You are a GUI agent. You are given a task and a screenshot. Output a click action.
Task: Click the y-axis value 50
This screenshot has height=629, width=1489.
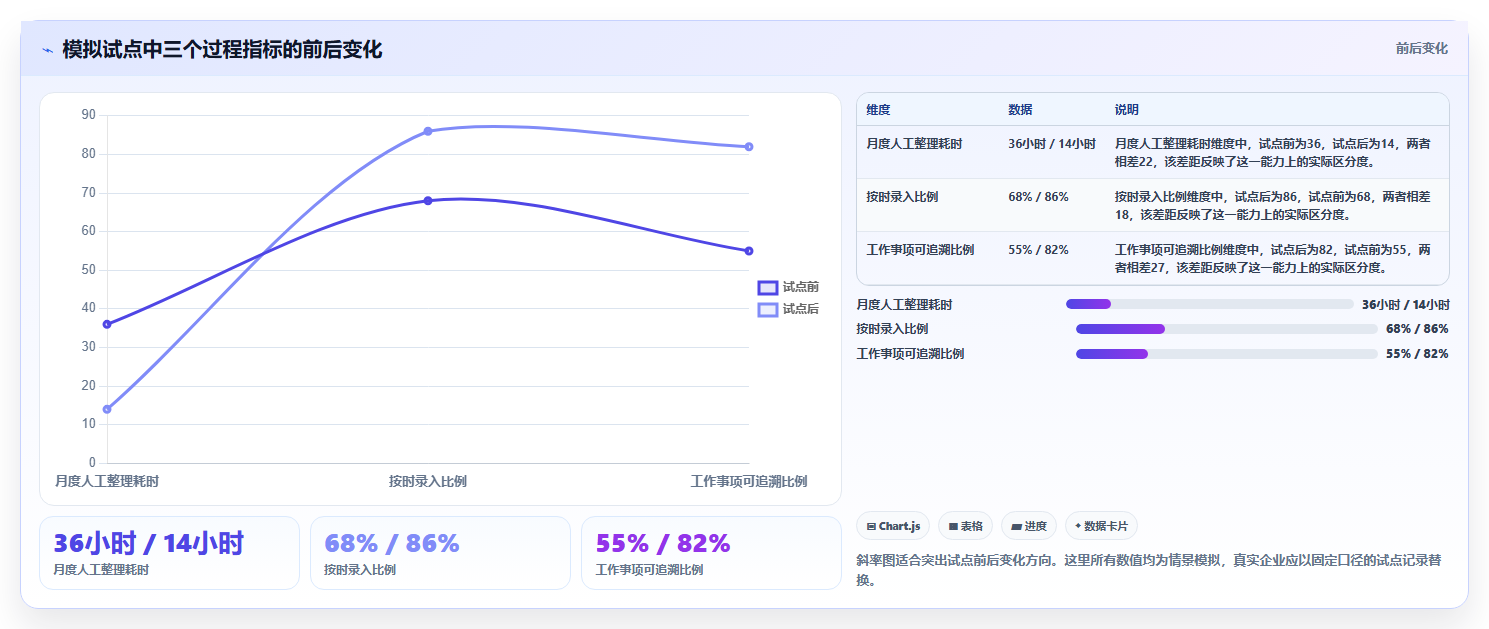coord(89,270)
